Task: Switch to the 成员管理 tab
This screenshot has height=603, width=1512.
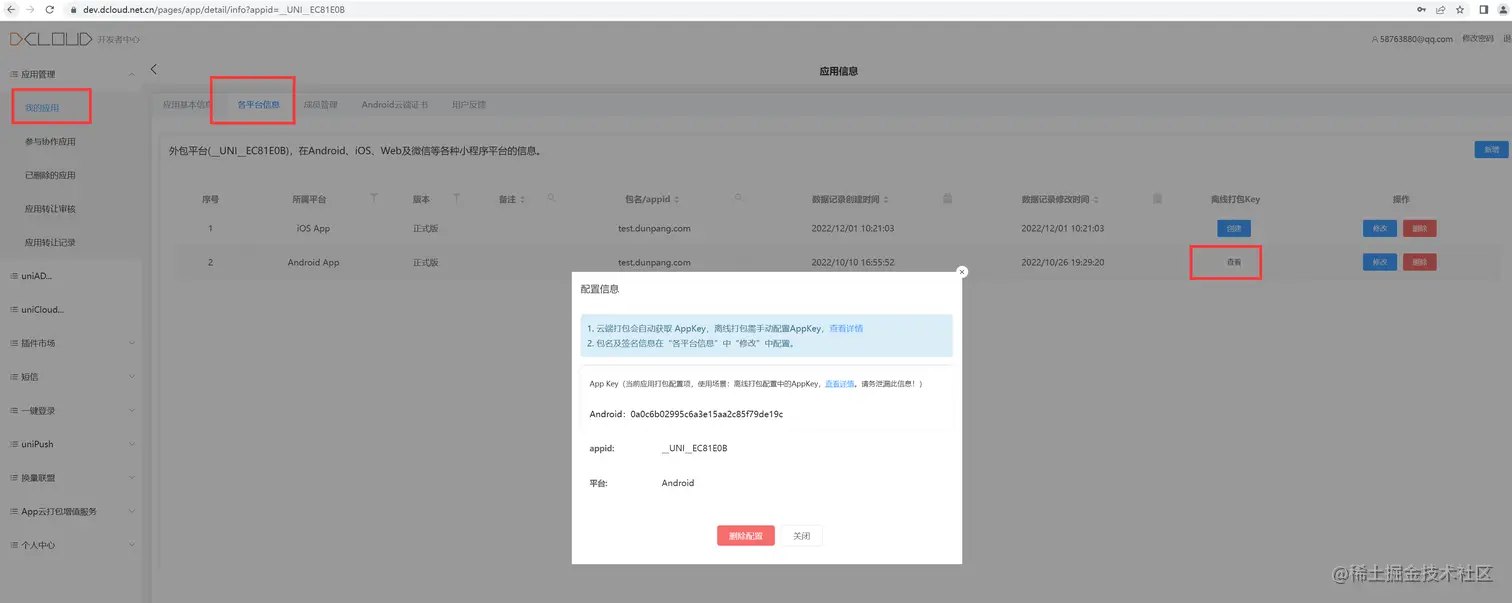Action: tap(320, 104)
